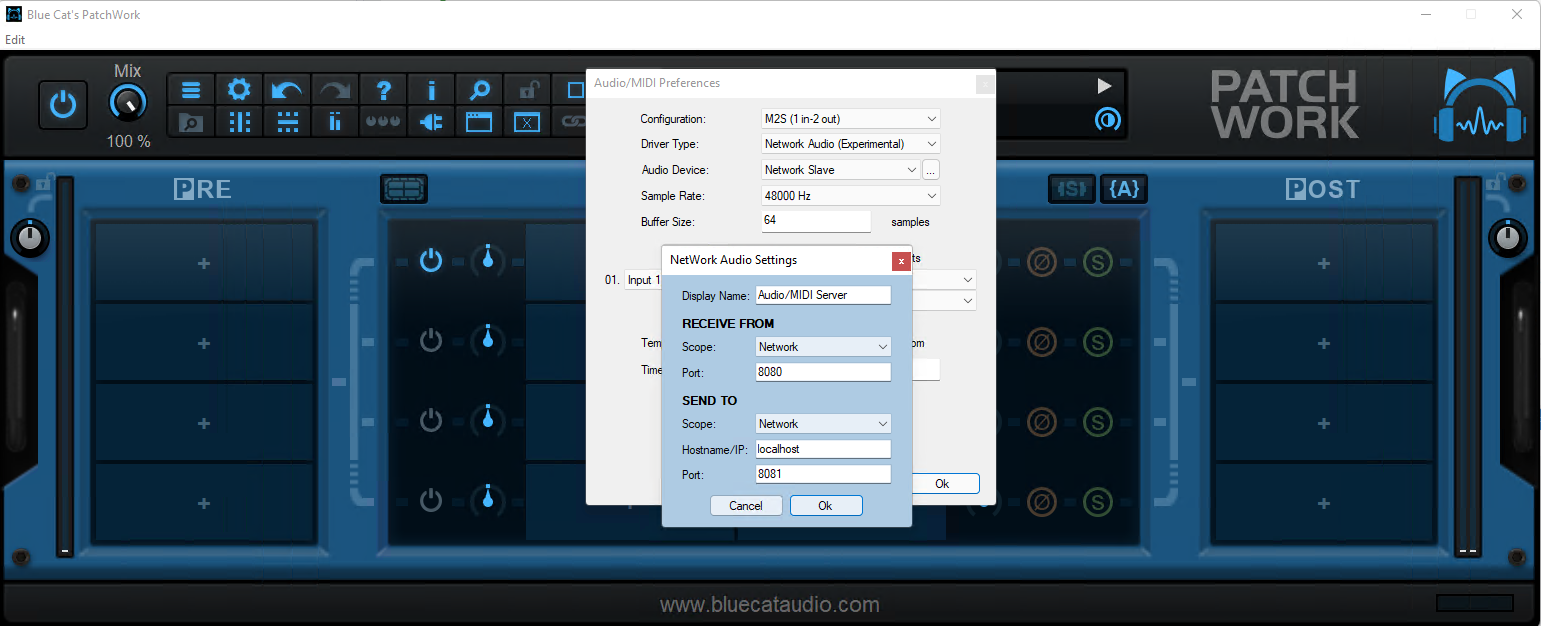Open the SEND TO Scope dropdown
Screen dimensions: 1541x626
pyautogui.click(x=823, y=424)
